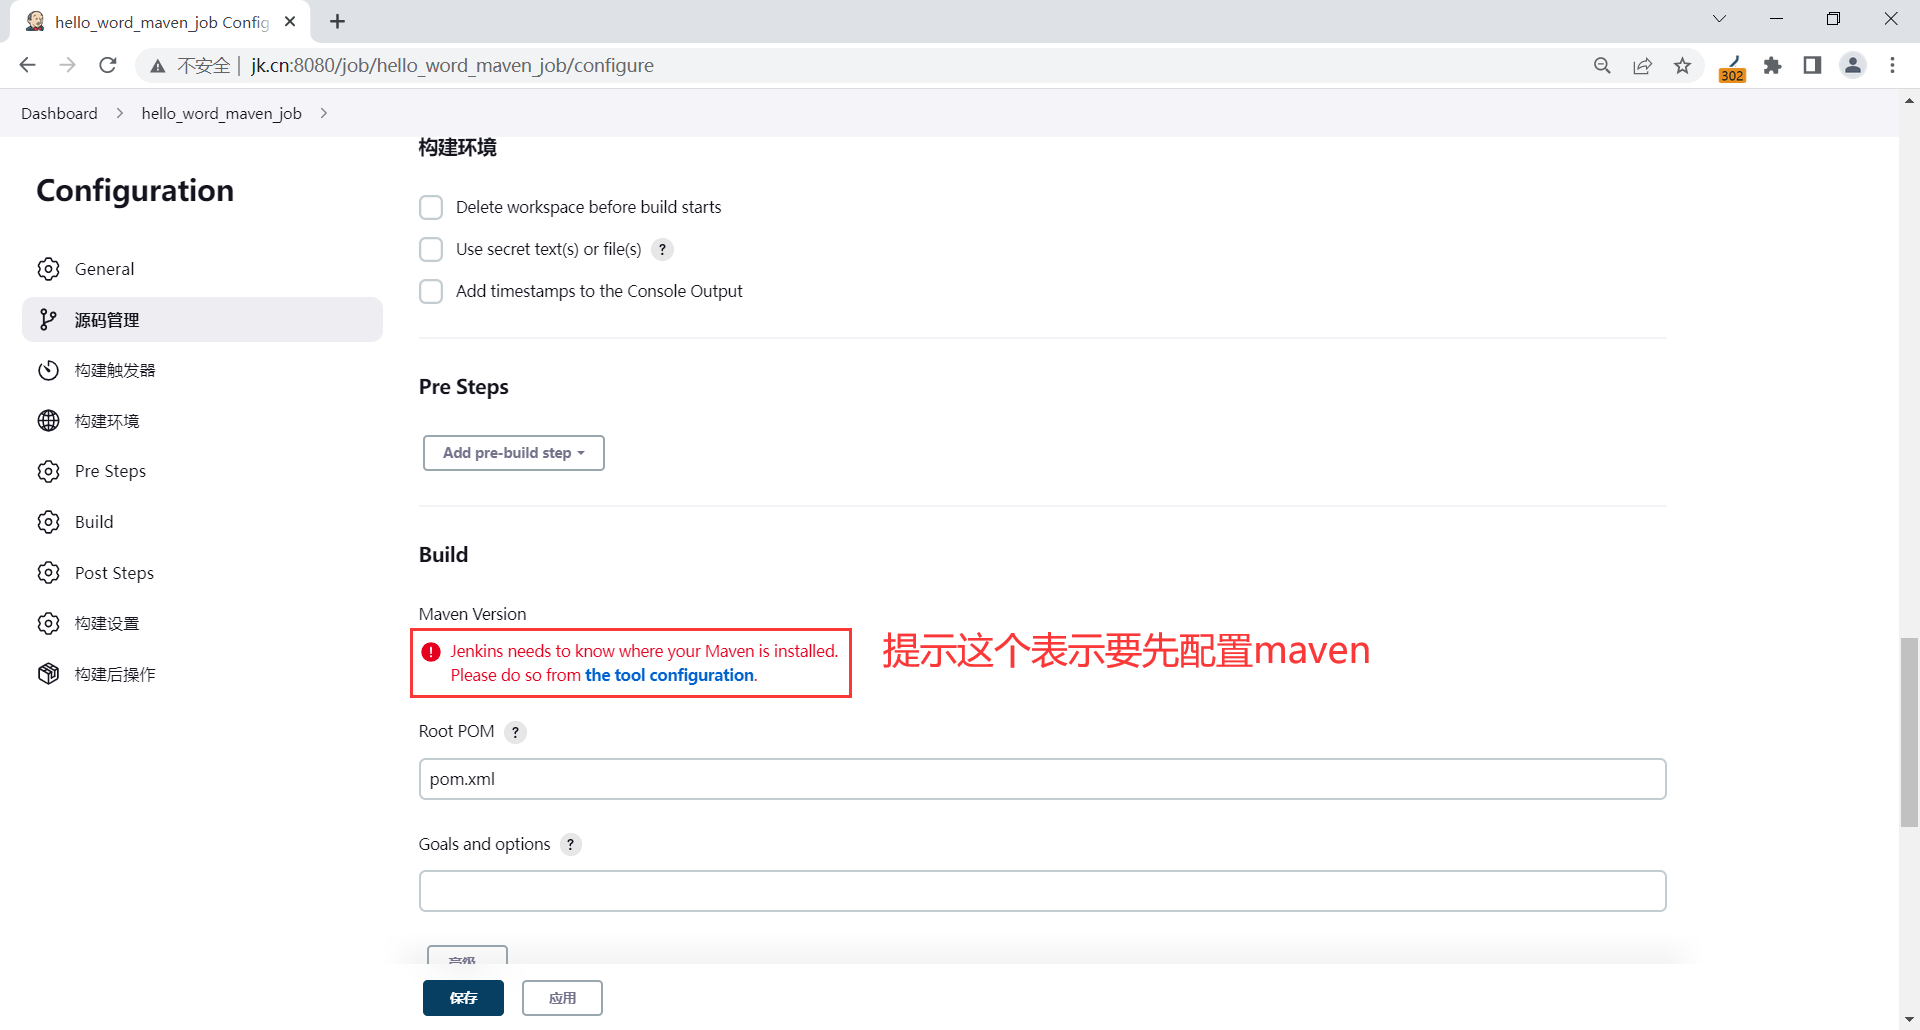The height and width of the screenshot is (1030, 1920).
Task: Open the Chrome profile avatar
Action: tap(1853, 65)
